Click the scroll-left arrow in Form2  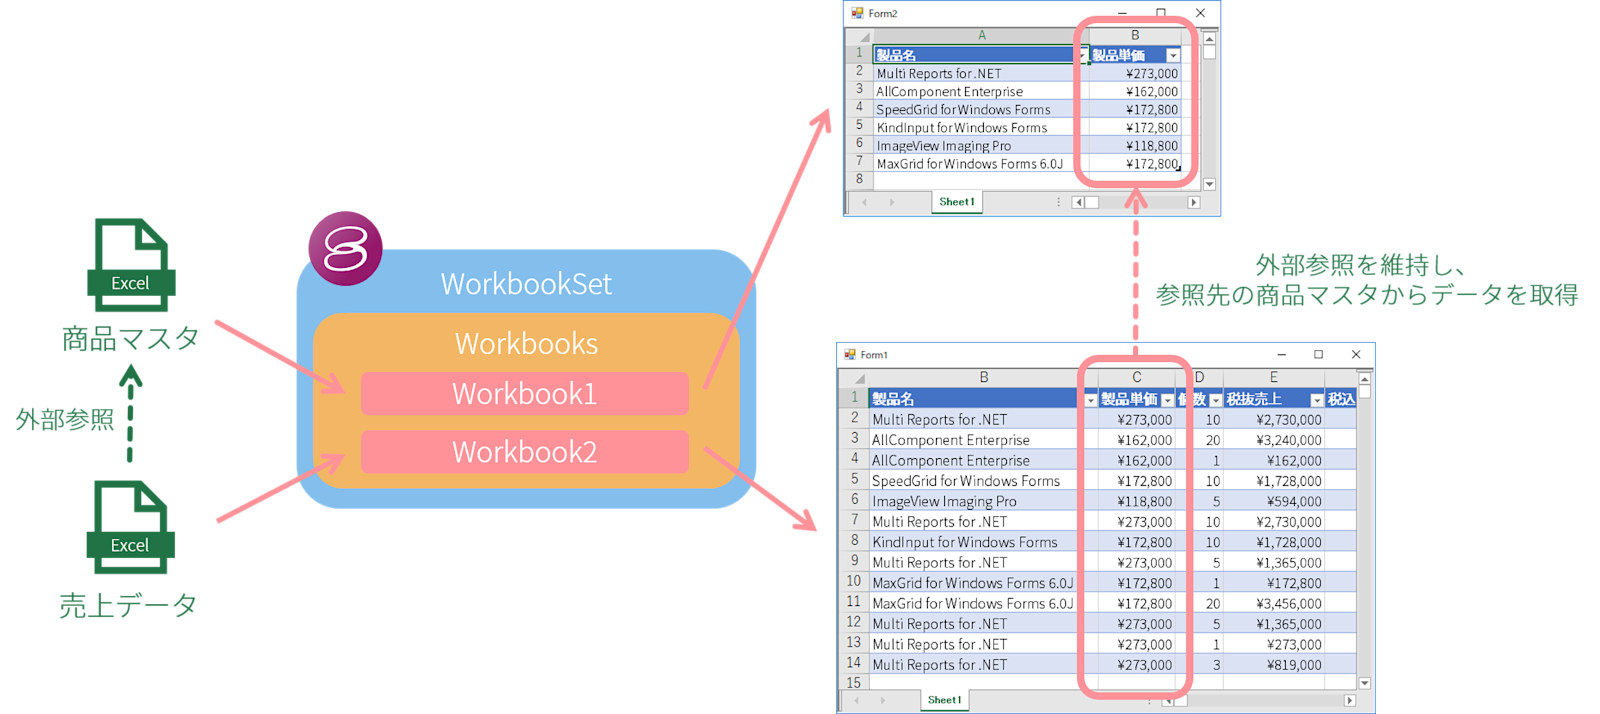tap(1078, 202)
